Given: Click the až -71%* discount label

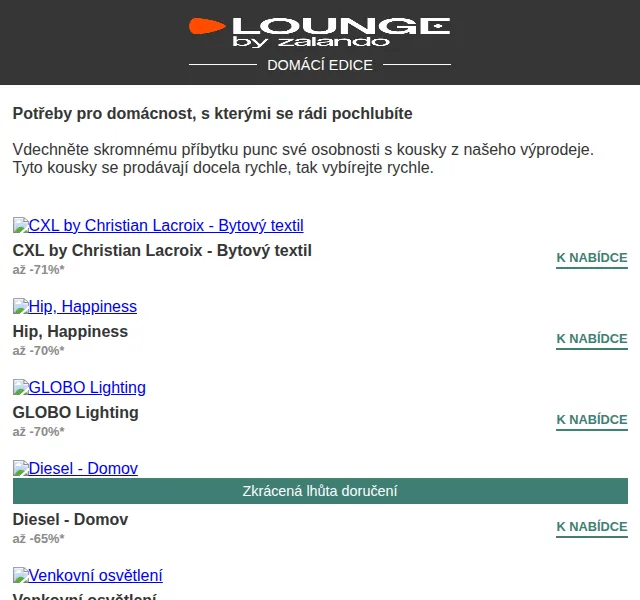Looking at the screenshot, I should pos(39,270).
